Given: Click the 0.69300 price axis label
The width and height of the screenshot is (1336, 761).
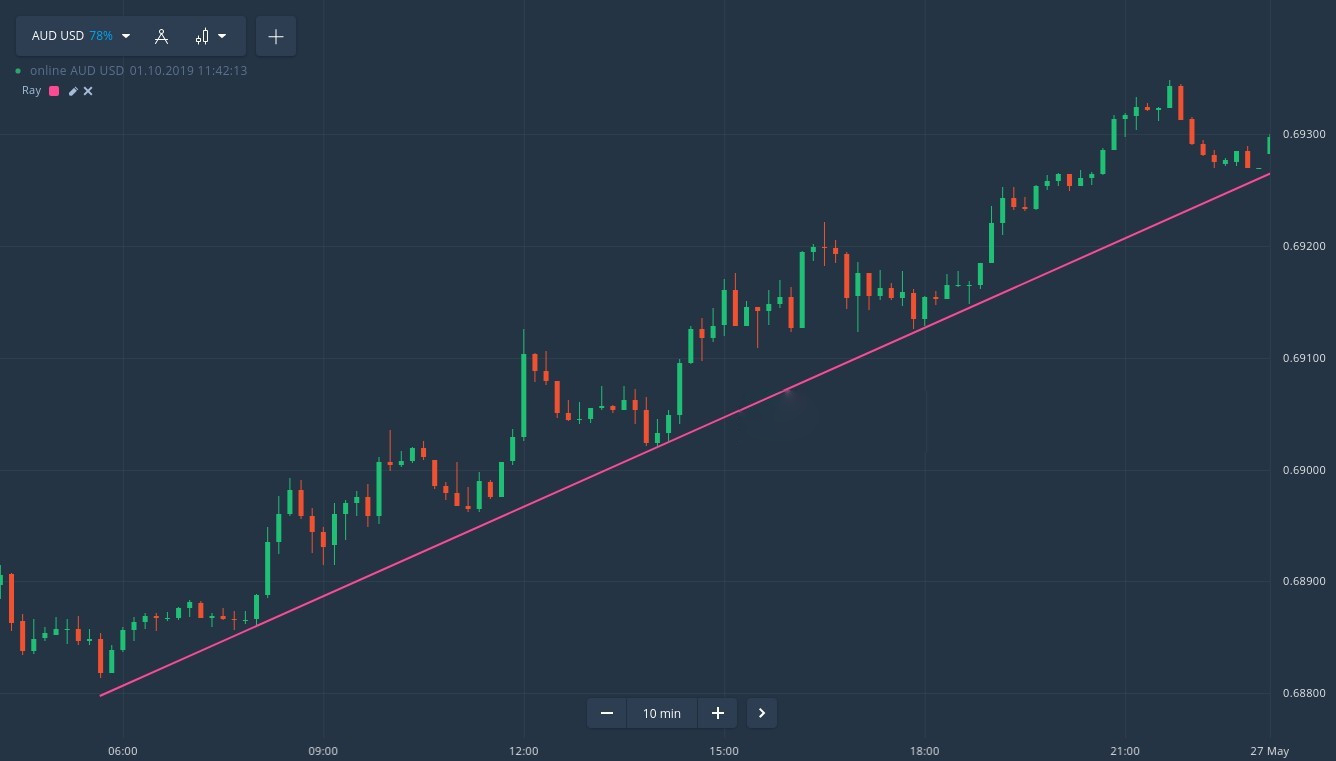Looking at the screenshot, I should [x=1303, y=134].
